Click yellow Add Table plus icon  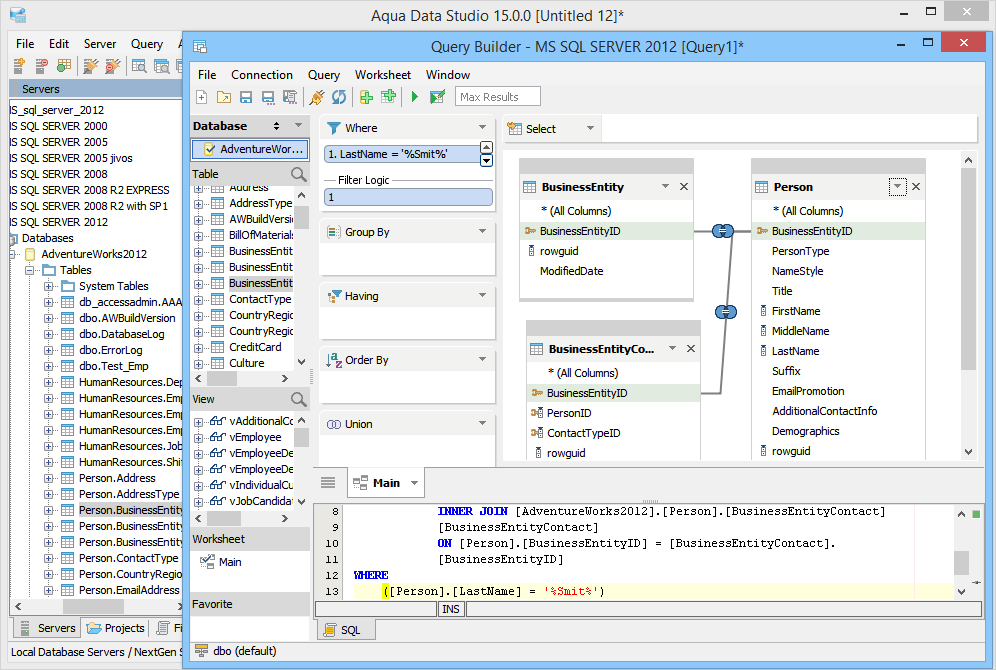point(366,97)
